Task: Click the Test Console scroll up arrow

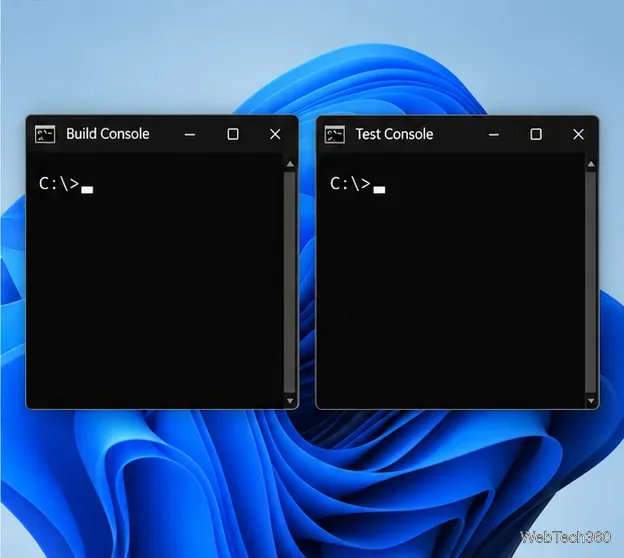Action: (591, 164)
